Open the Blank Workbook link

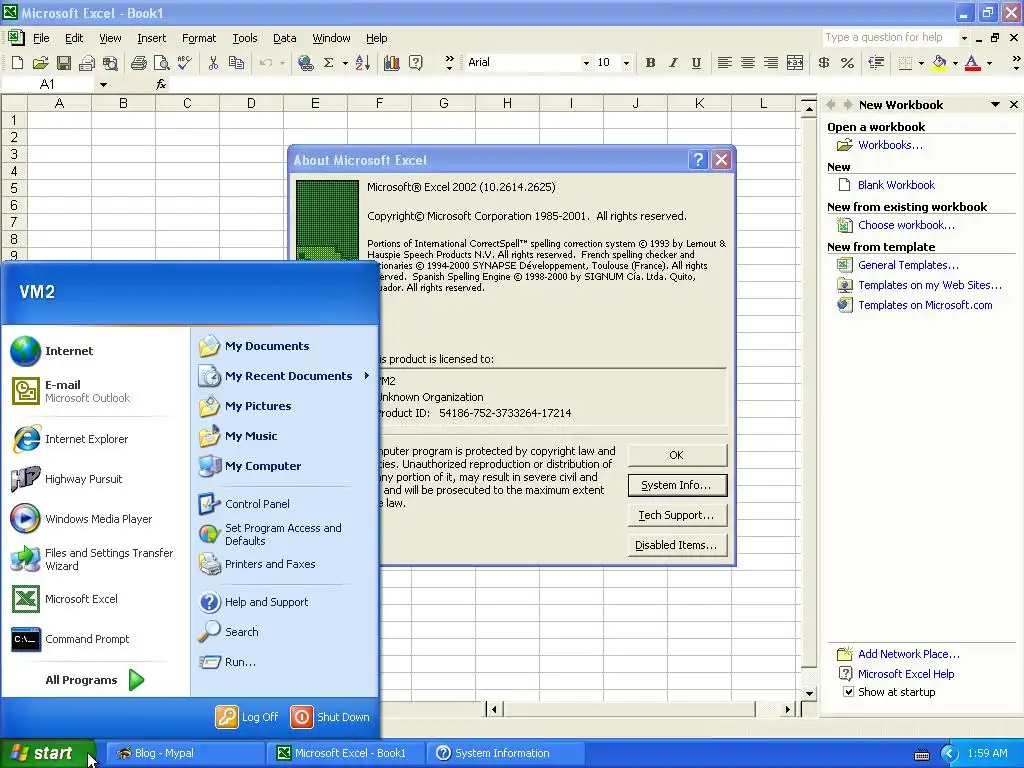coord(896,185)
